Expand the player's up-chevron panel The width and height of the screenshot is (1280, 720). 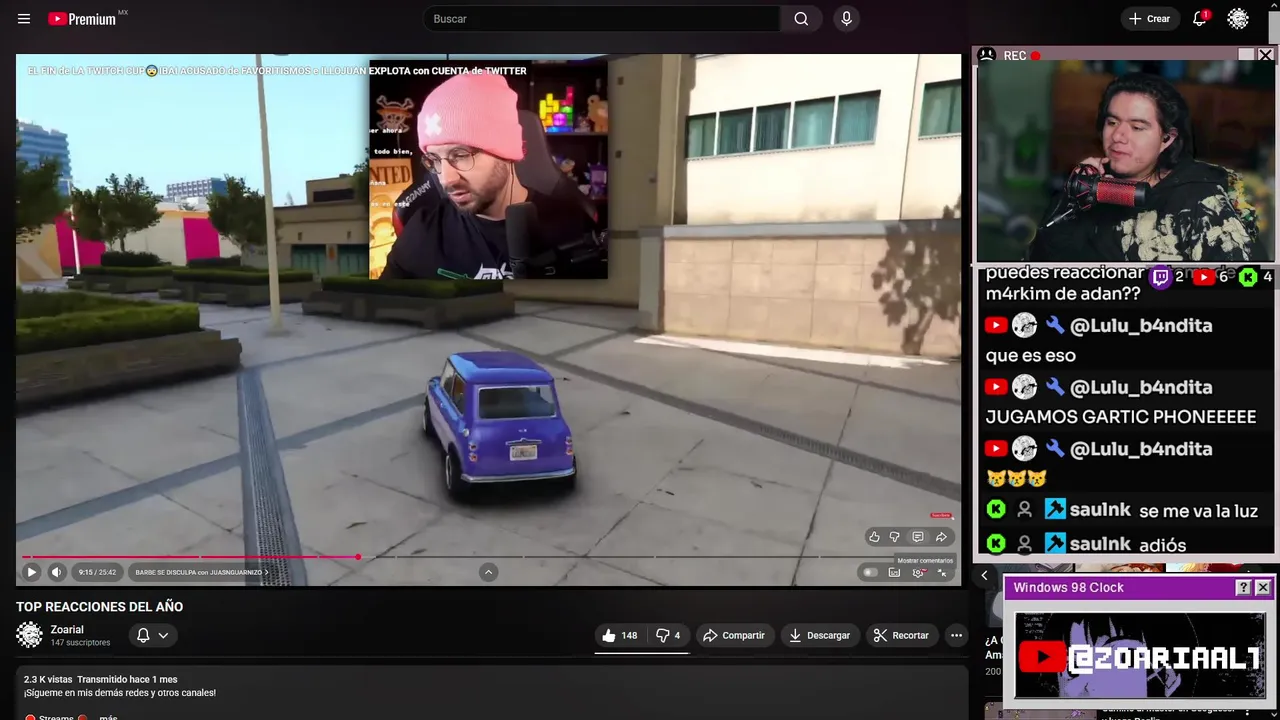488,572
